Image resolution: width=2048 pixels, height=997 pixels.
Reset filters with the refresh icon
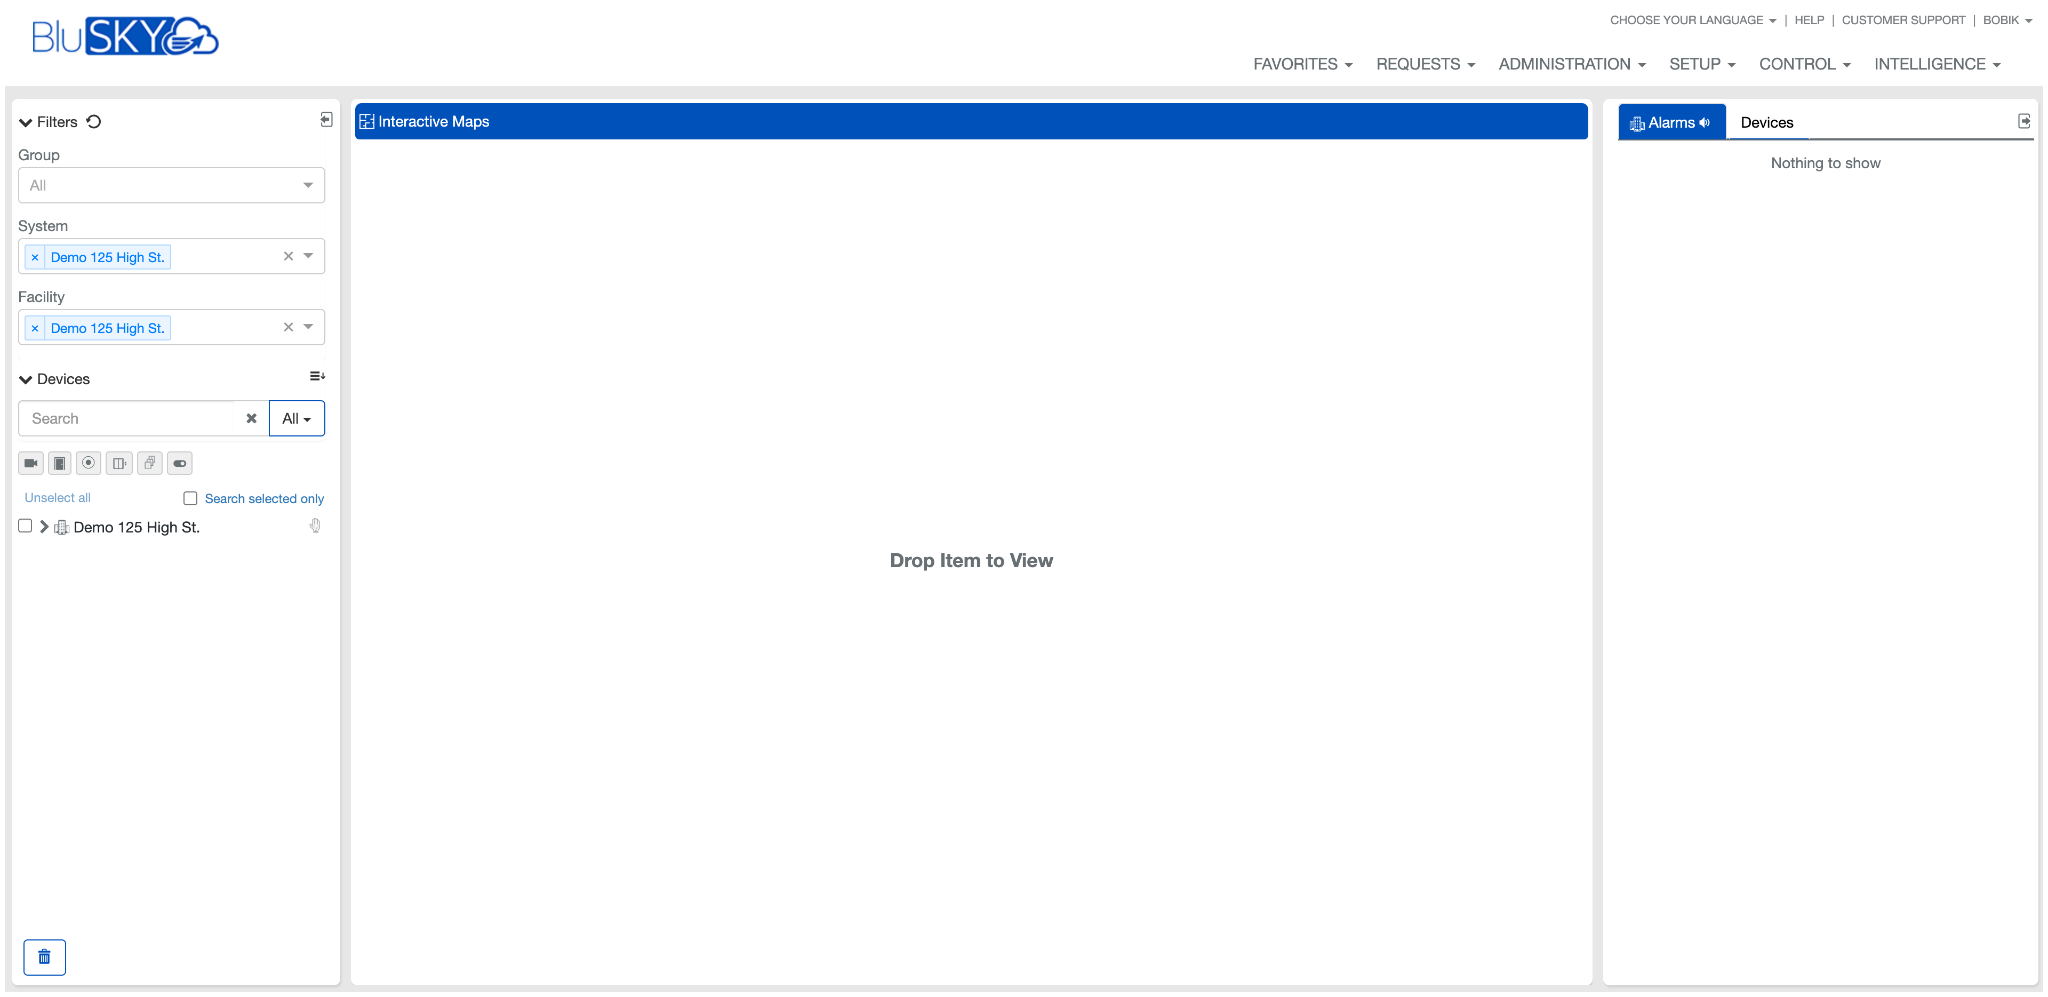[x=94, y=122]
